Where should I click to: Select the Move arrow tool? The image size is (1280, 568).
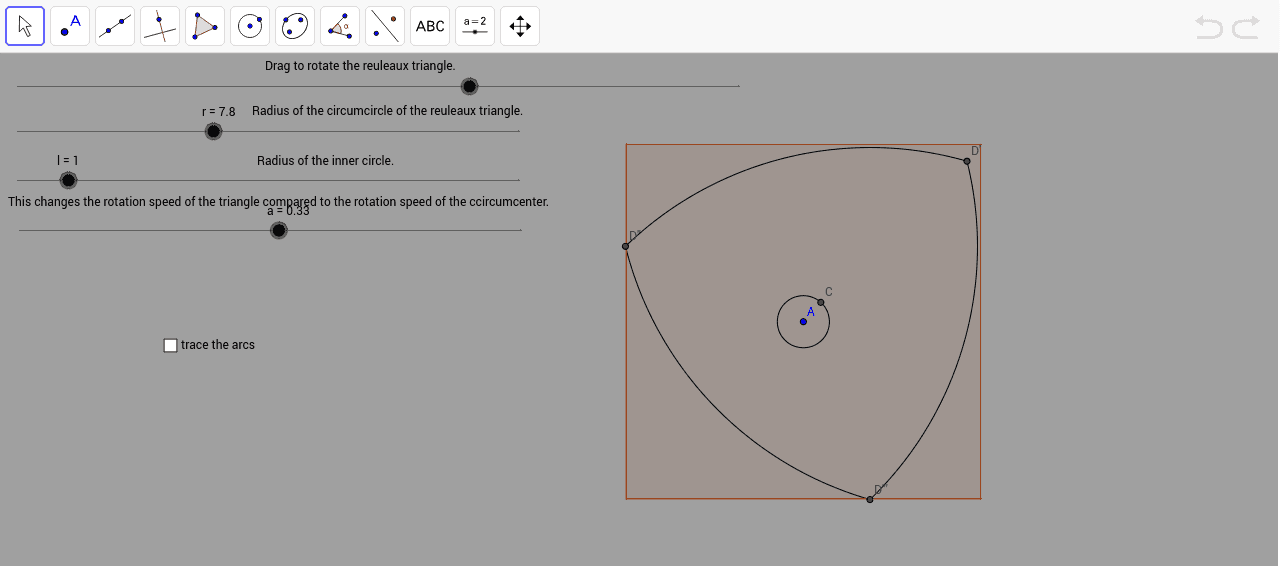tap(25, 26)
